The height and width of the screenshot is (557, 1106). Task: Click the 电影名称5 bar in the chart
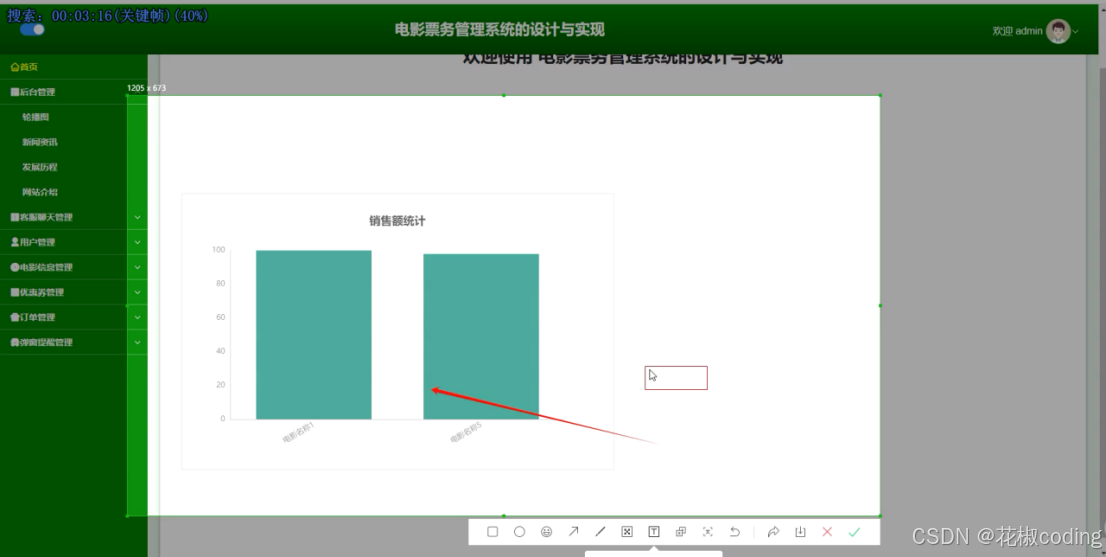pos(481,336)
